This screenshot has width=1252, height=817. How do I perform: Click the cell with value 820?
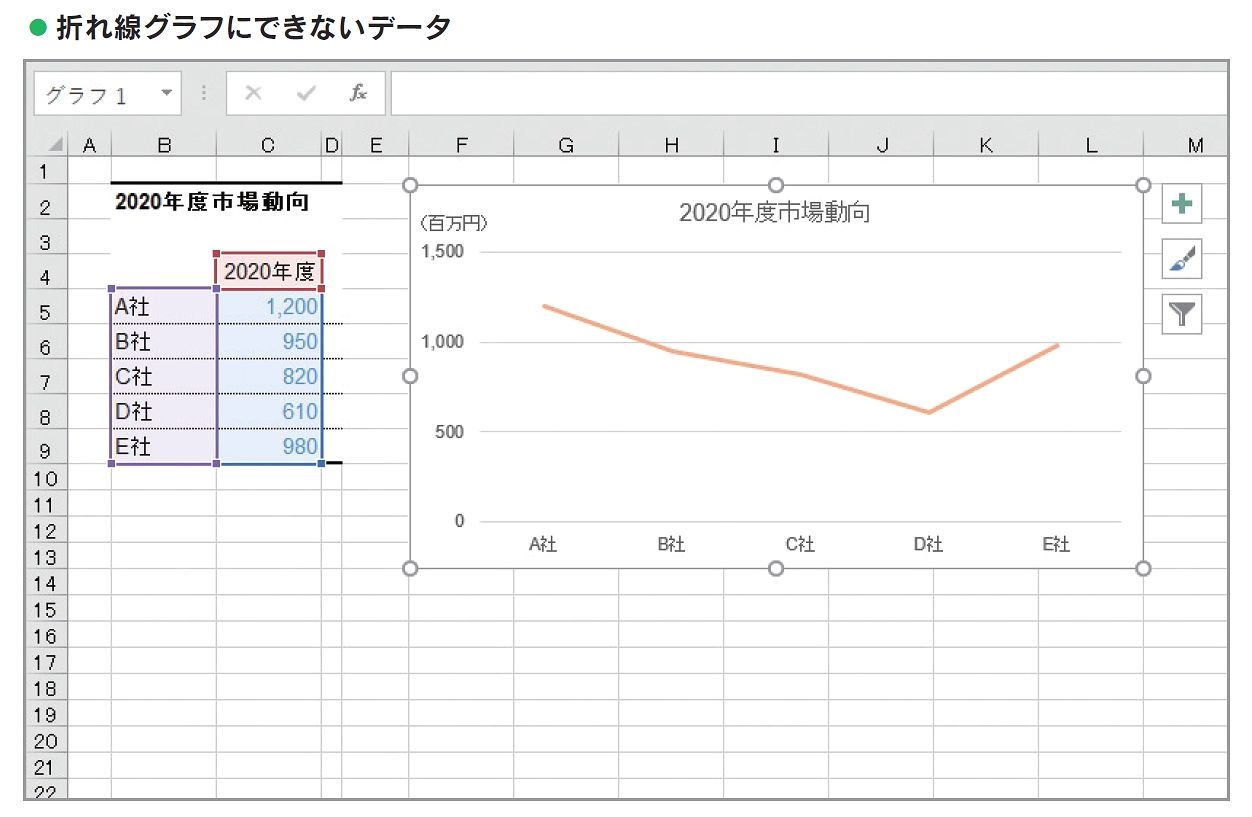click(269, 376)
